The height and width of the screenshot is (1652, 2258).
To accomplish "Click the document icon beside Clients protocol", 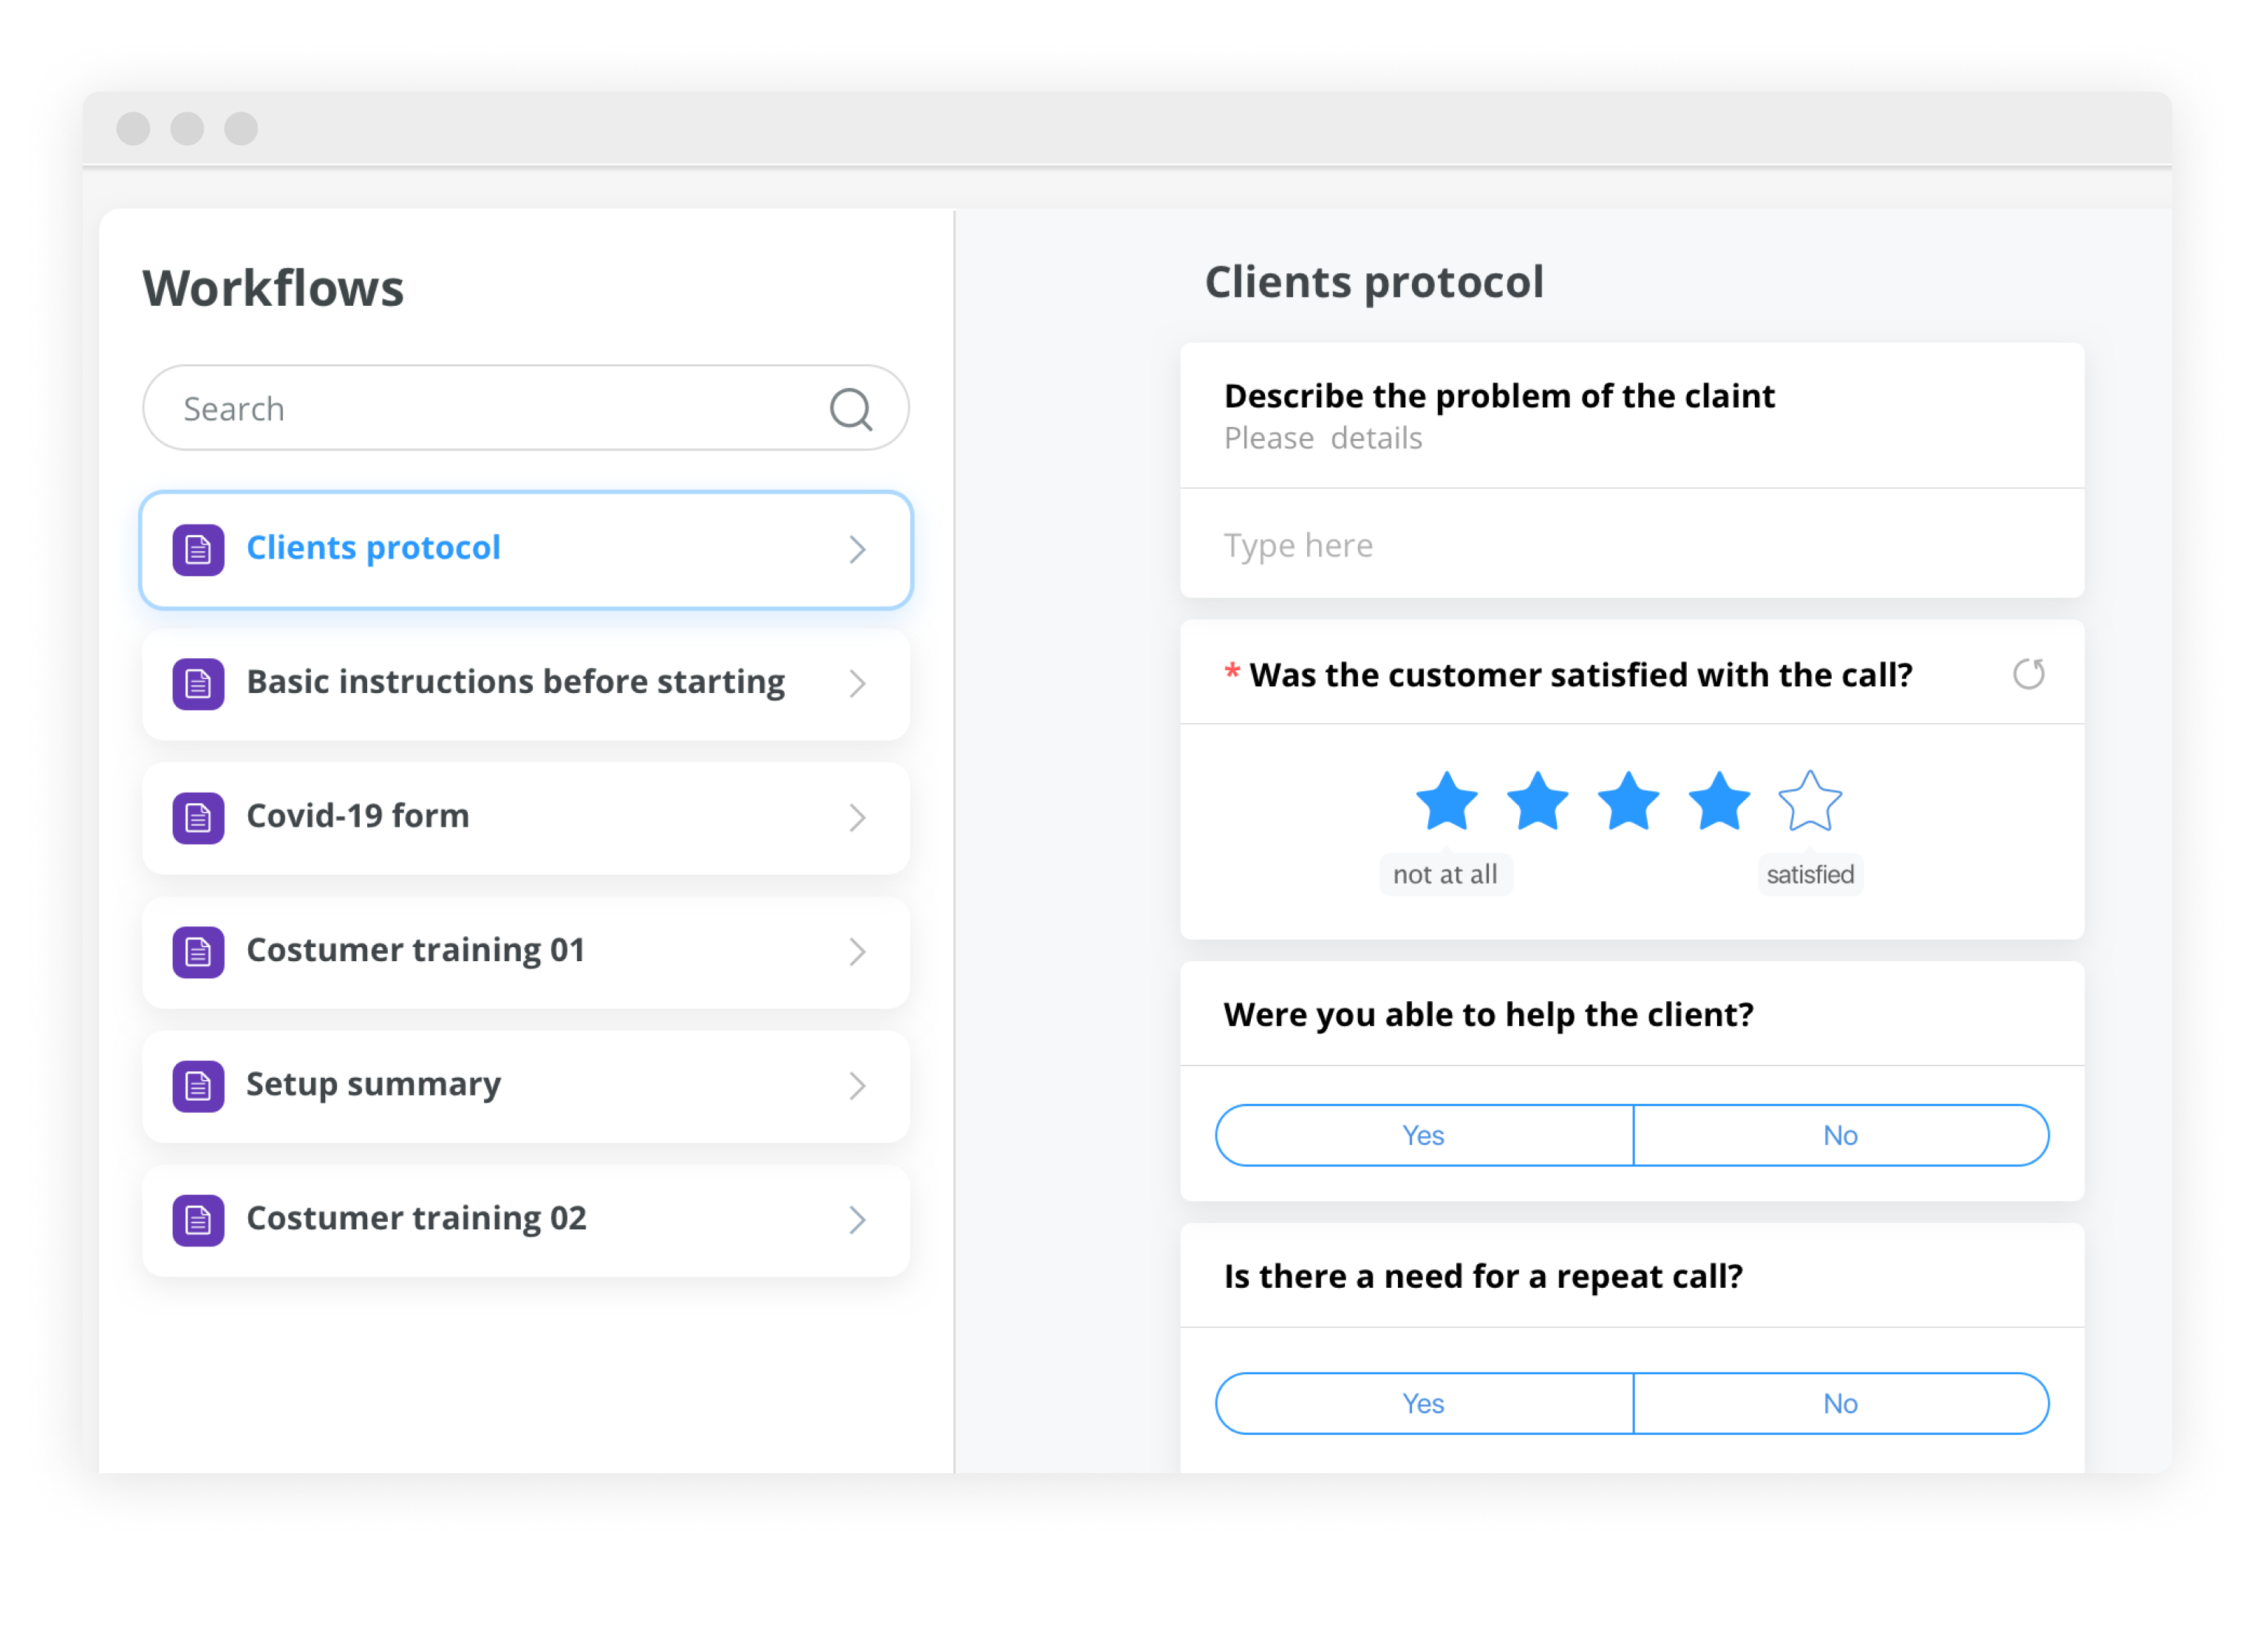I will pos(198,549).
